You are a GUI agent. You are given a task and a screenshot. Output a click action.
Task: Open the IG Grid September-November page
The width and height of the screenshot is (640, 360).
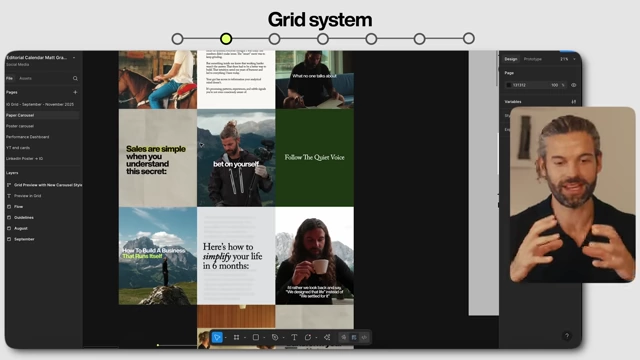click(40, 104)
